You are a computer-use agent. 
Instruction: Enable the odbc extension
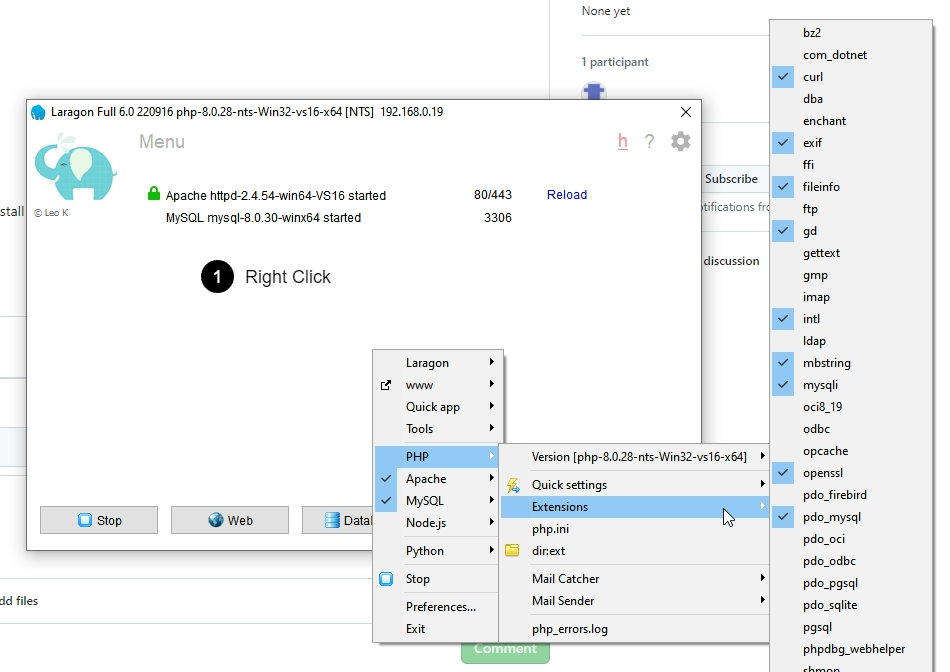click(x=851, y=429)
